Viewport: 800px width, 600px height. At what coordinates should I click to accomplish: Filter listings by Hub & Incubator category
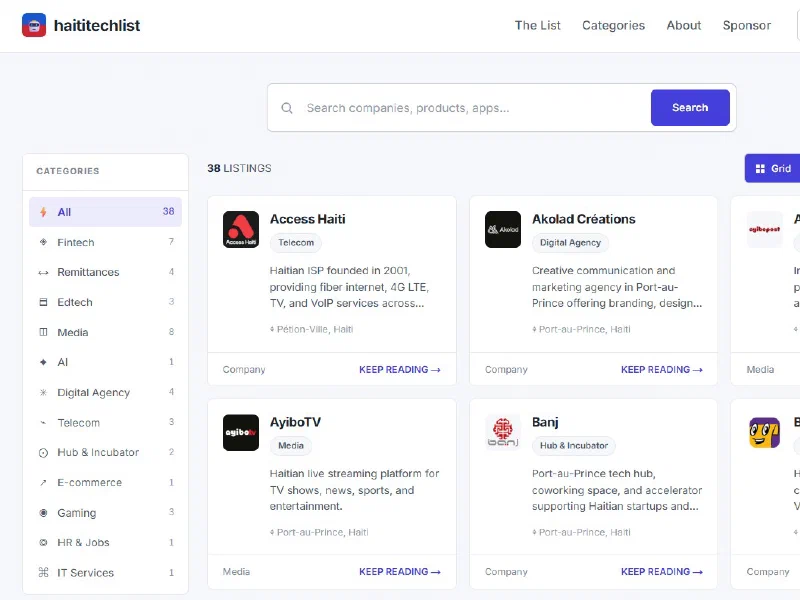[106, 453]
